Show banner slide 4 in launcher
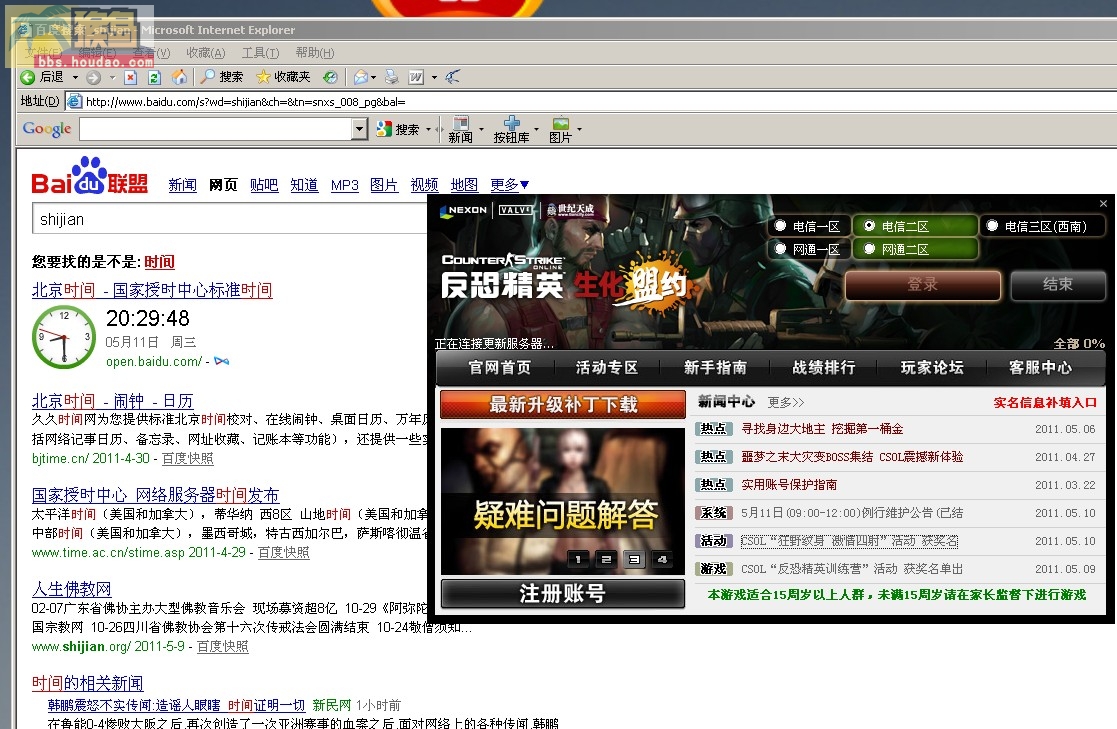Screen dimensions: 1117x729 coord(662,559)
